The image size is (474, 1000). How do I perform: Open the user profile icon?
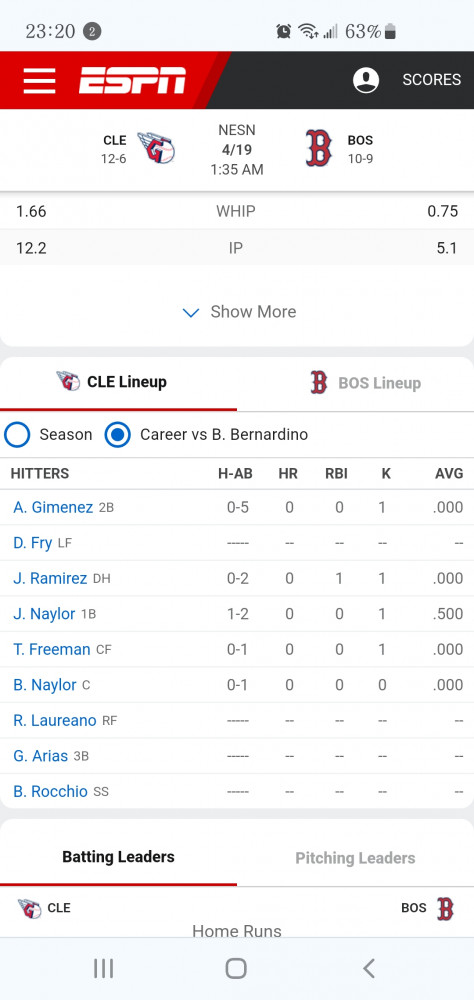(x=366, y=80)
